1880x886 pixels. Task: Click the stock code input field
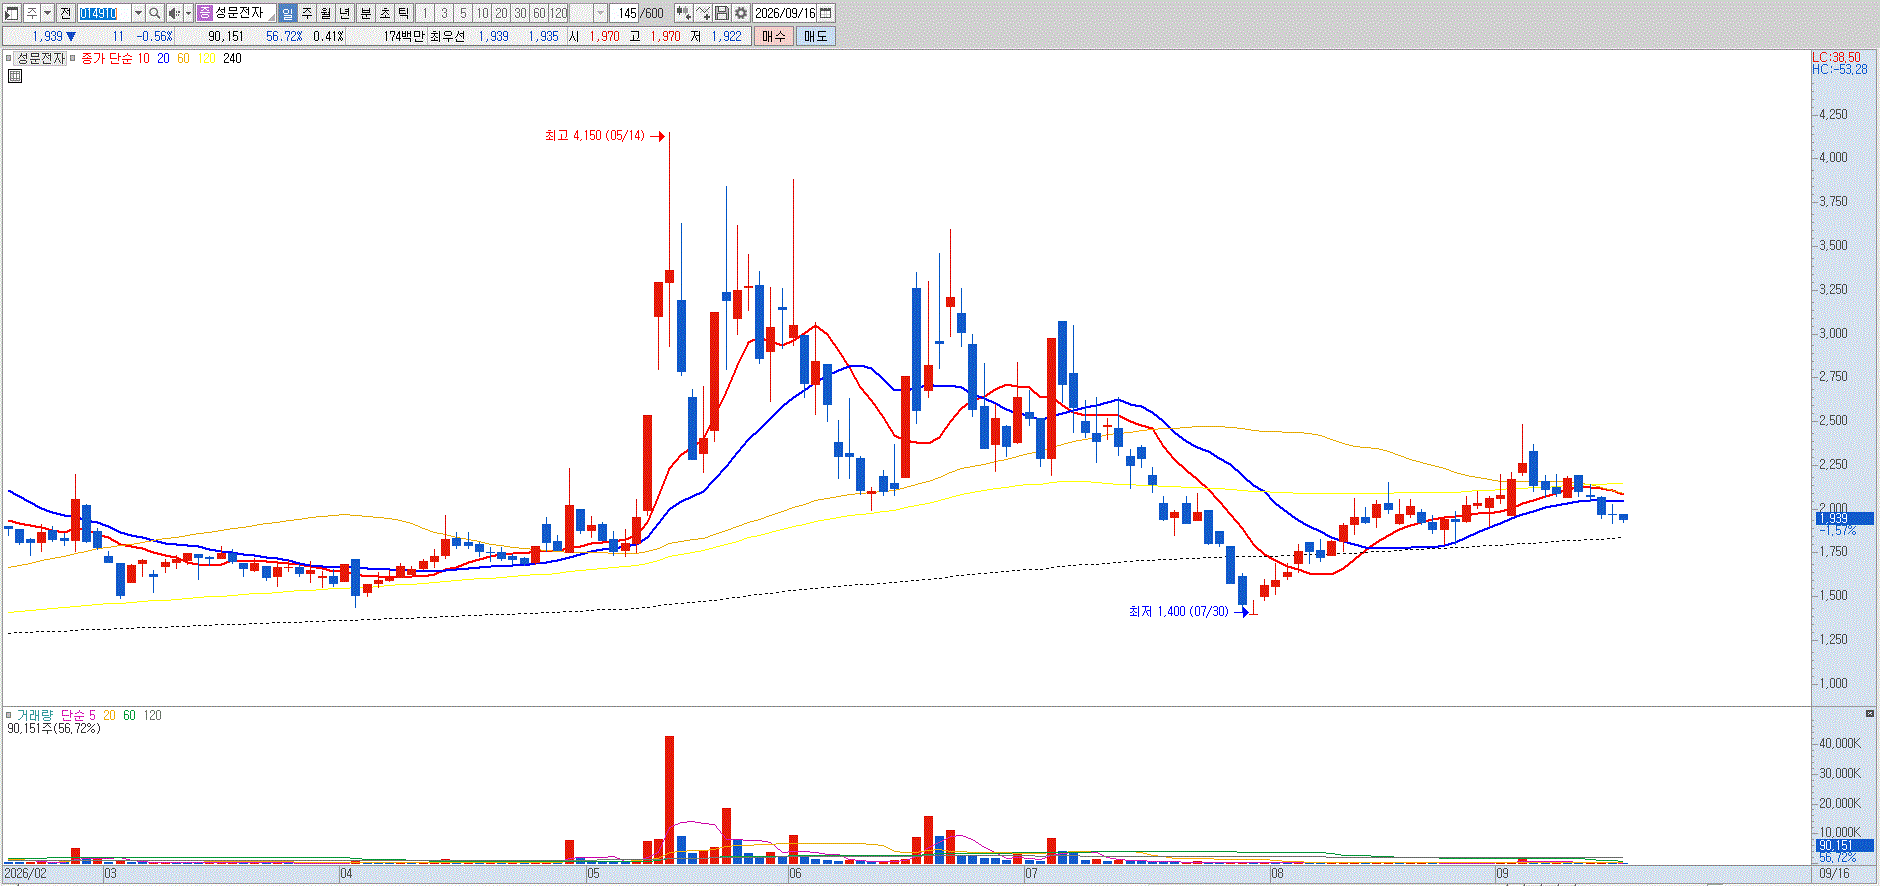(x=105, y=13)
